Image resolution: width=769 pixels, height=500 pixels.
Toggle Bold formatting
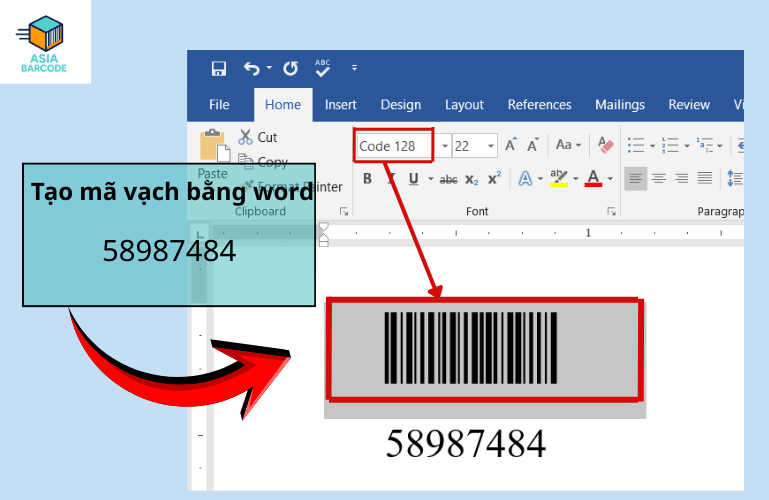pos(367,179)
